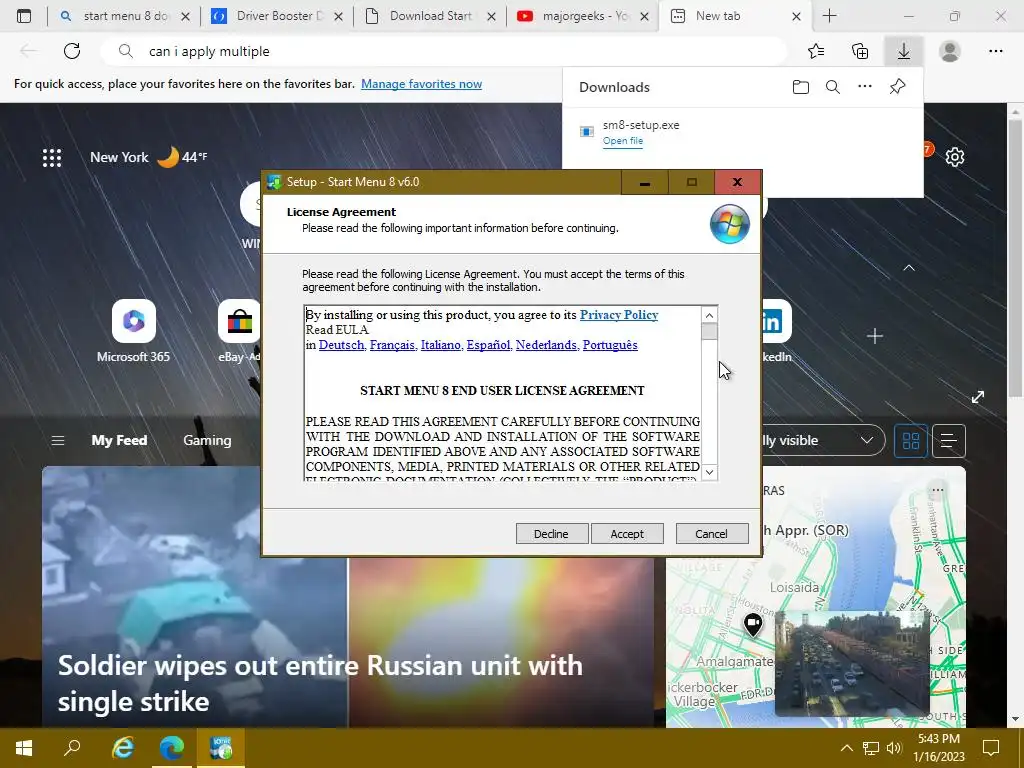1024x768 pixels.
Task: Open the network status icon
Action: point(871,748)
